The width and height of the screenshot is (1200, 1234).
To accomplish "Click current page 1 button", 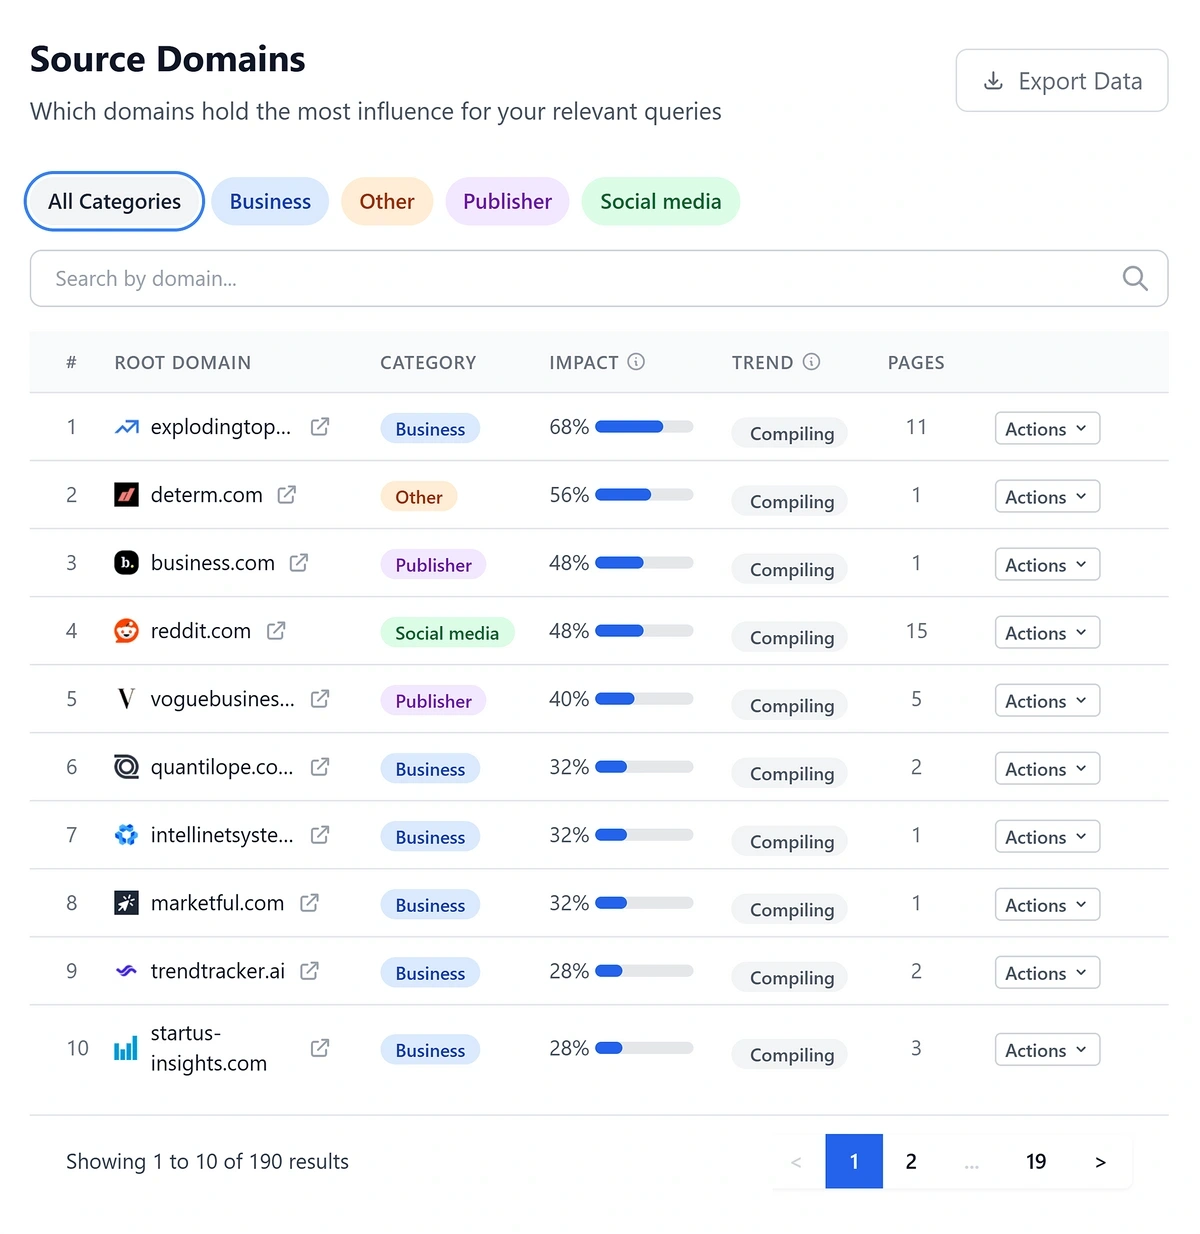I will pos(854,1161).
